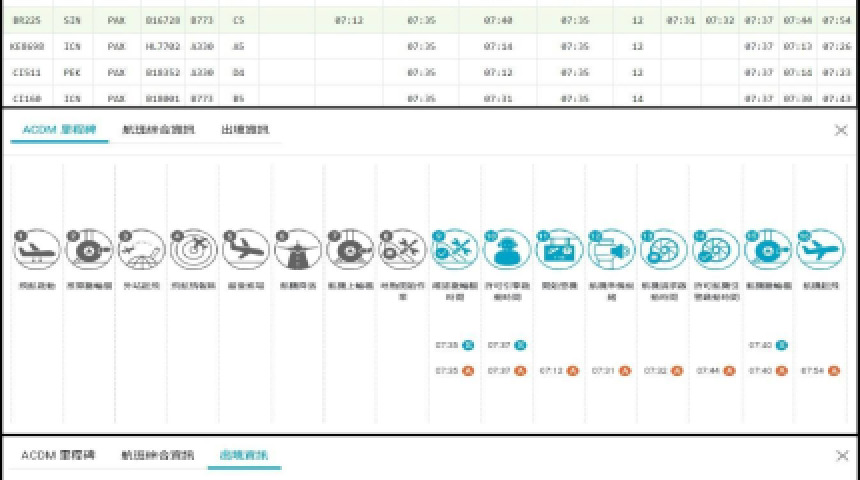The width and height of the screenshot is (860, 480).
Task: Open the 出境資訊 tab in upper panel
Action: (x=244, y=130)
